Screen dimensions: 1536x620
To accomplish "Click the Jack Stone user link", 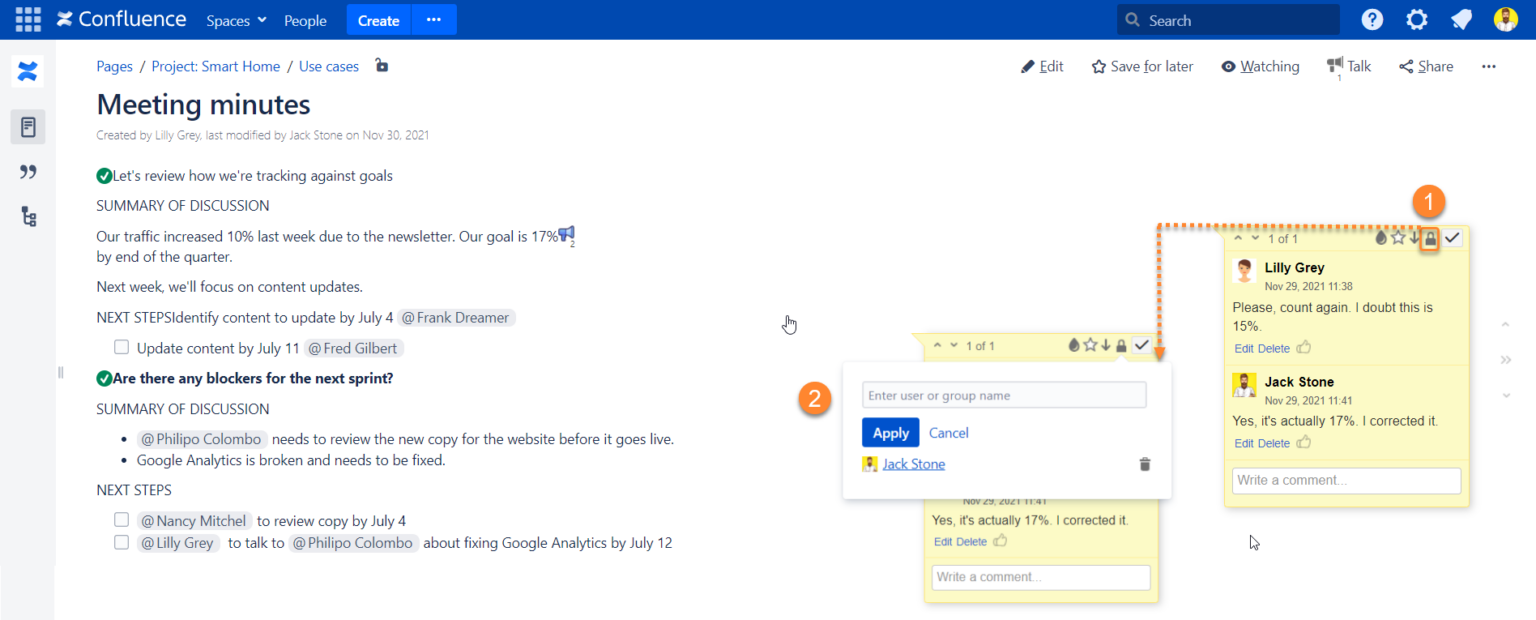I will [912, 463].
